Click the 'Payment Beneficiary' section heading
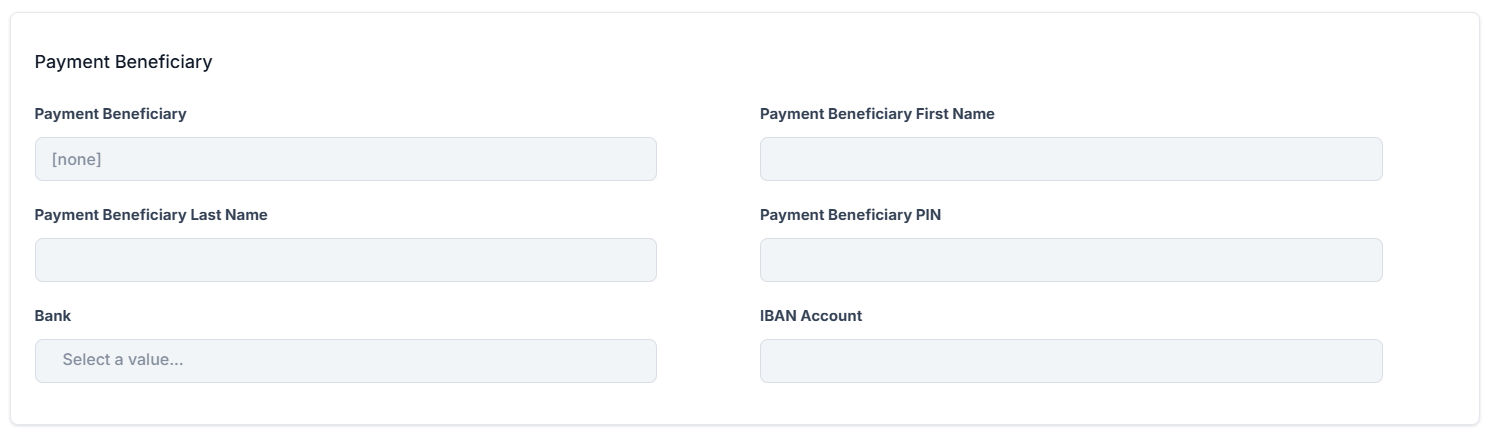 click(123, 62)
